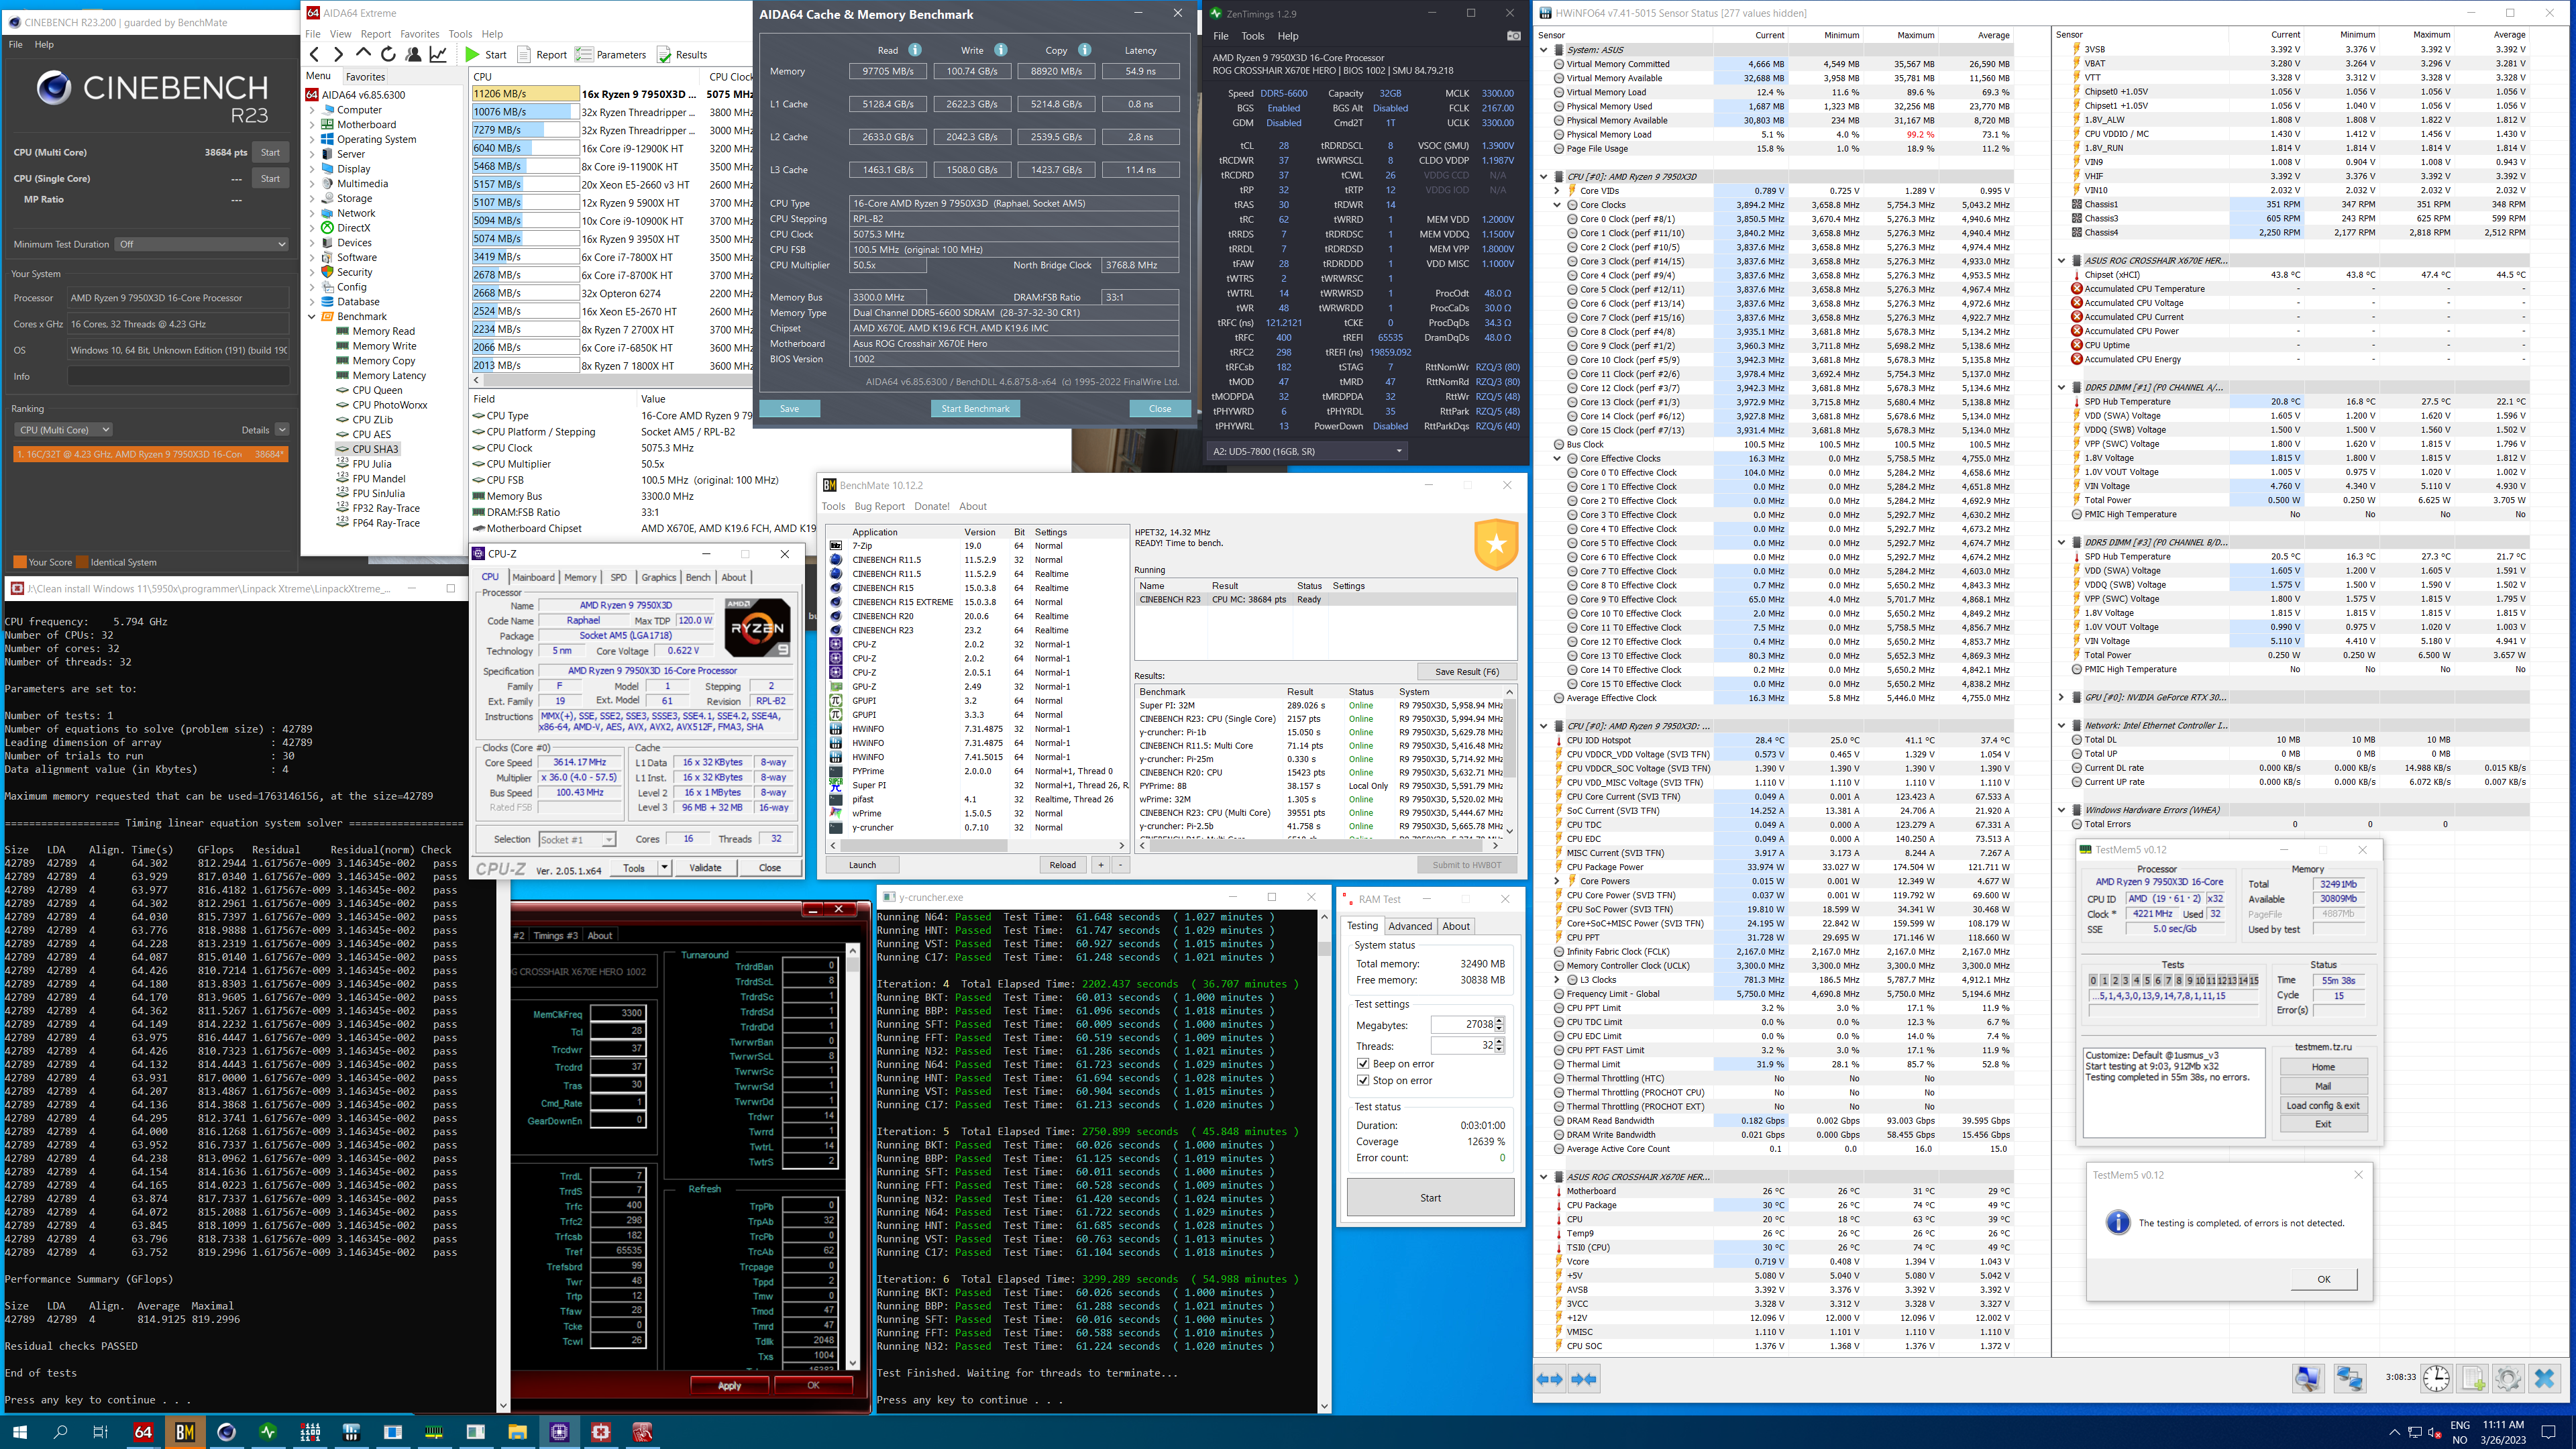Click CPU (Multi Core) Start button in Cinebench
Viewport: 2576px width, 1449px height.
(270, 152)
